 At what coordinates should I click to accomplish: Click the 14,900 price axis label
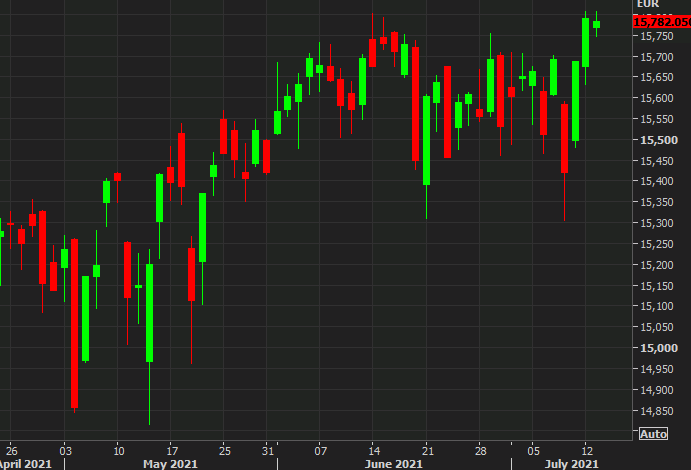(657, 390)
